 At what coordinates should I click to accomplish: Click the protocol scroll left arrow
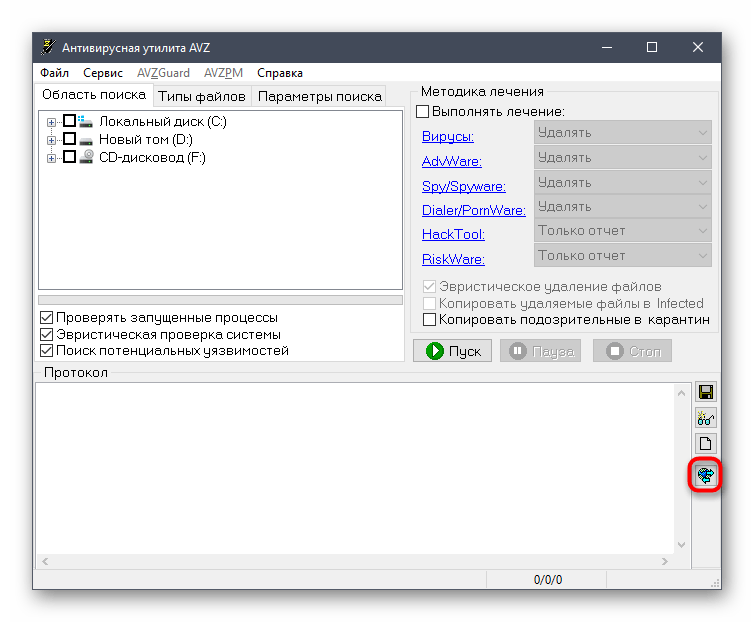coord(45,561)
